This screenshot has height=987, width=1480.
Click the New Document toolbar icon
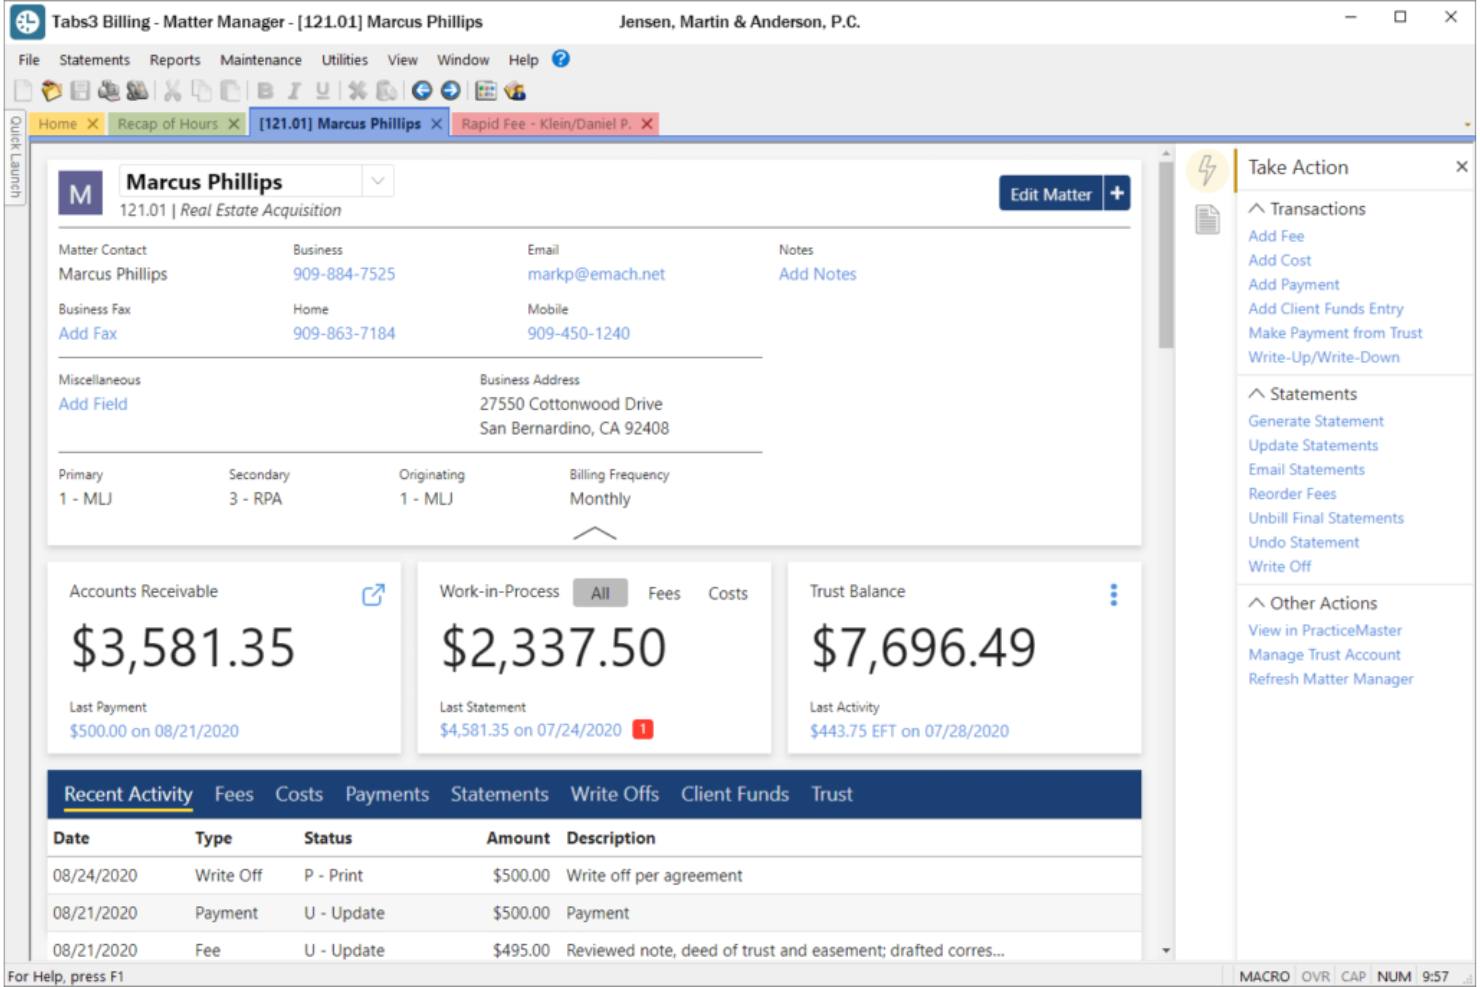click(22, 91)
